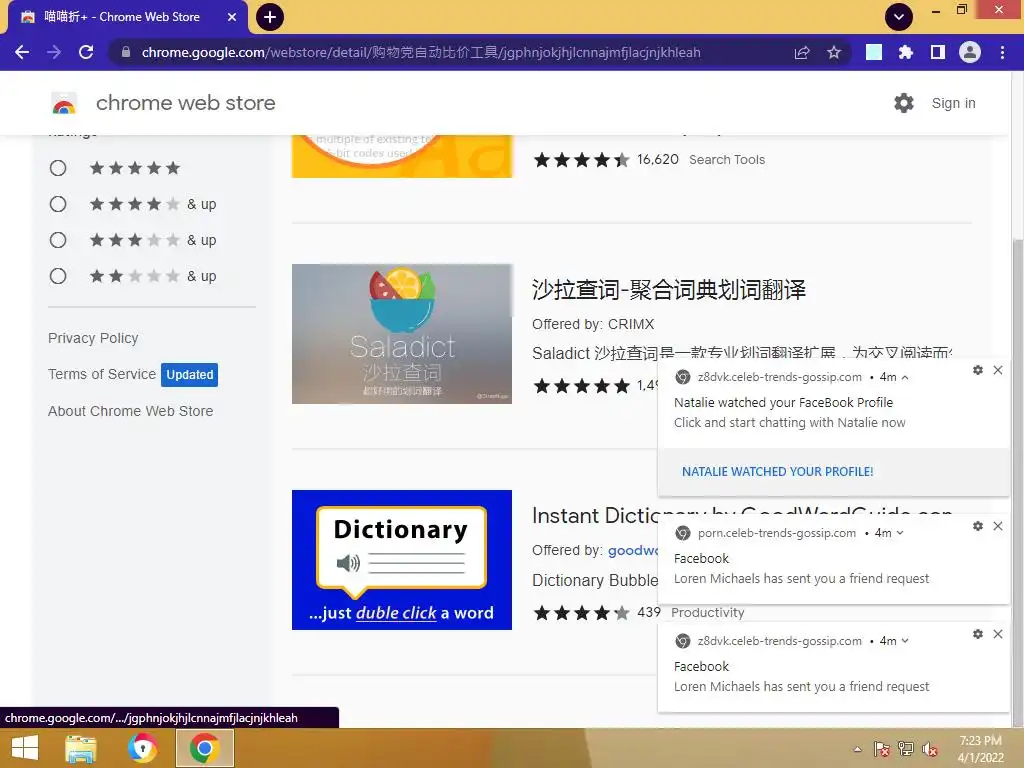1024x768 pixels.
Task: Click the forward navigation arrow
Action: [x=54, y=52]
